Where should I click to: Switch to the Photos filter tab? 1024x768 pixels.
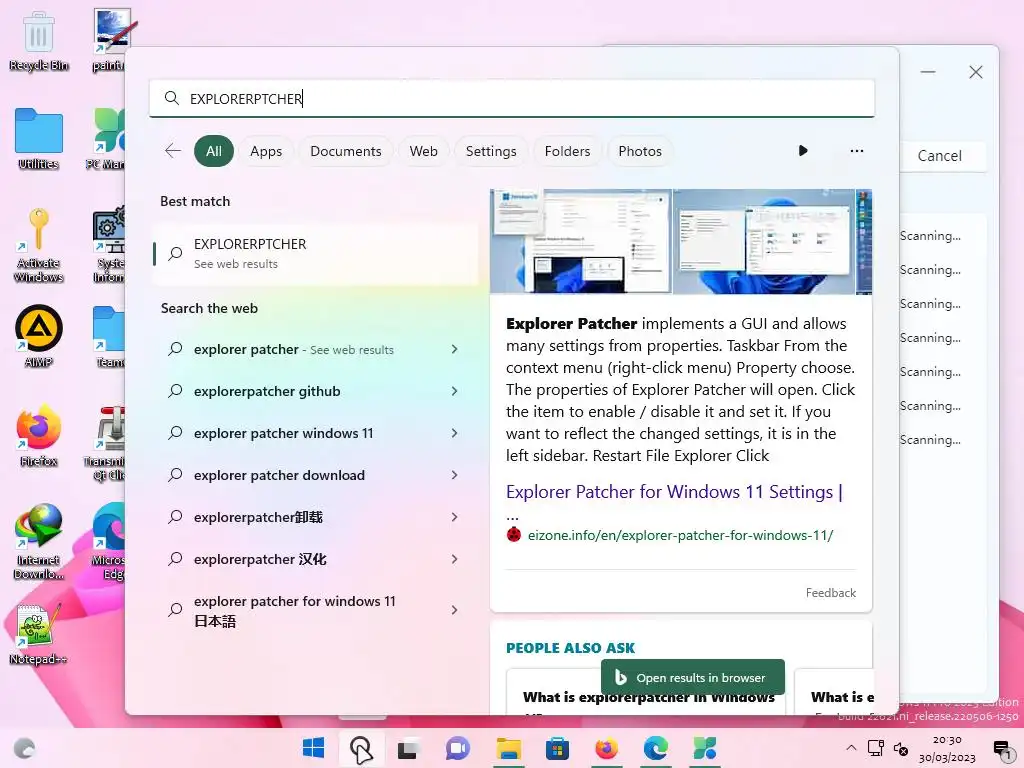(x=639, y=151)
